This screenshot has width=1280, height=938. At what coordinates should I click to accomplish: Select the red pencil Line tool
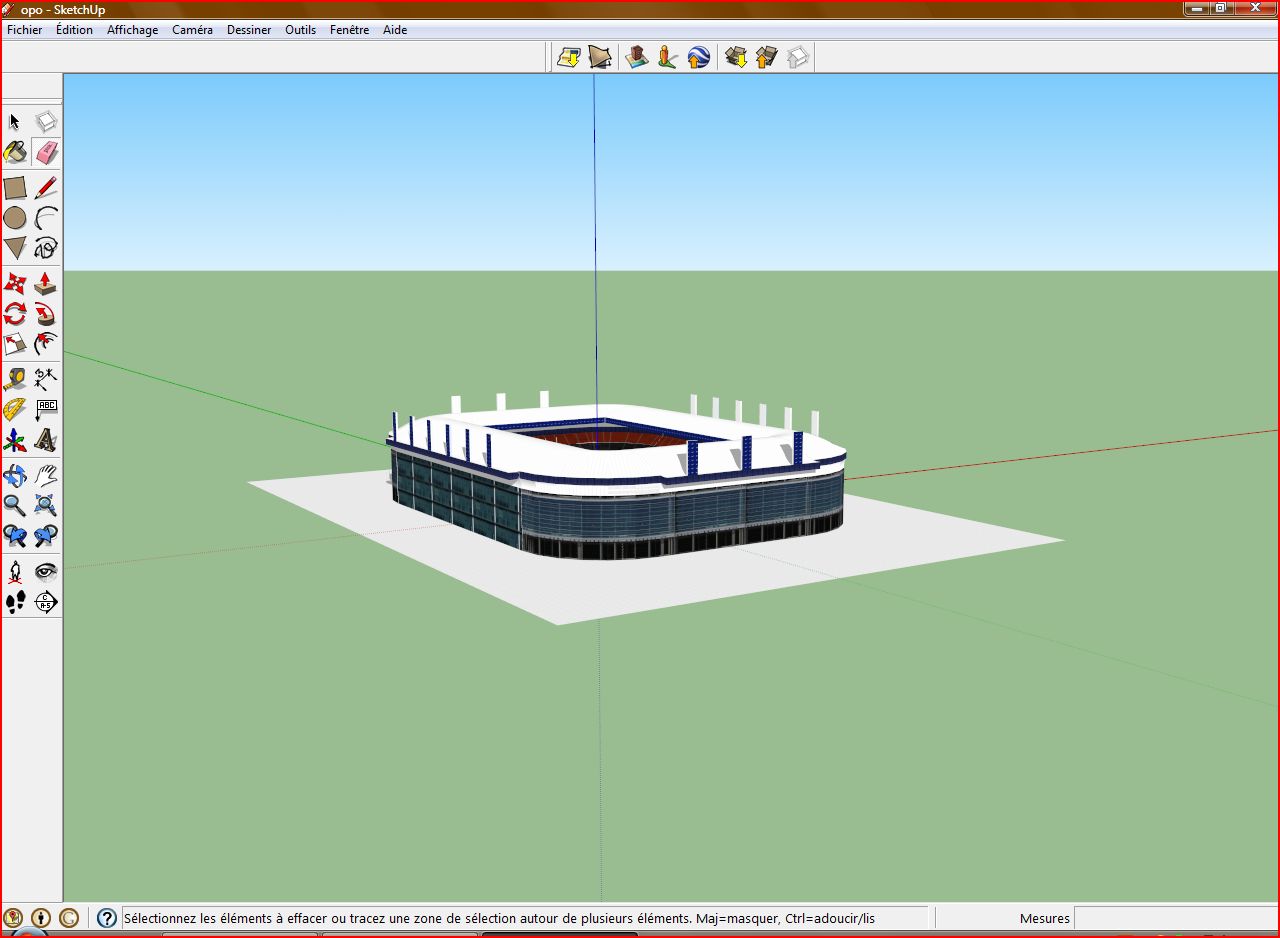[x=46, y=188]
